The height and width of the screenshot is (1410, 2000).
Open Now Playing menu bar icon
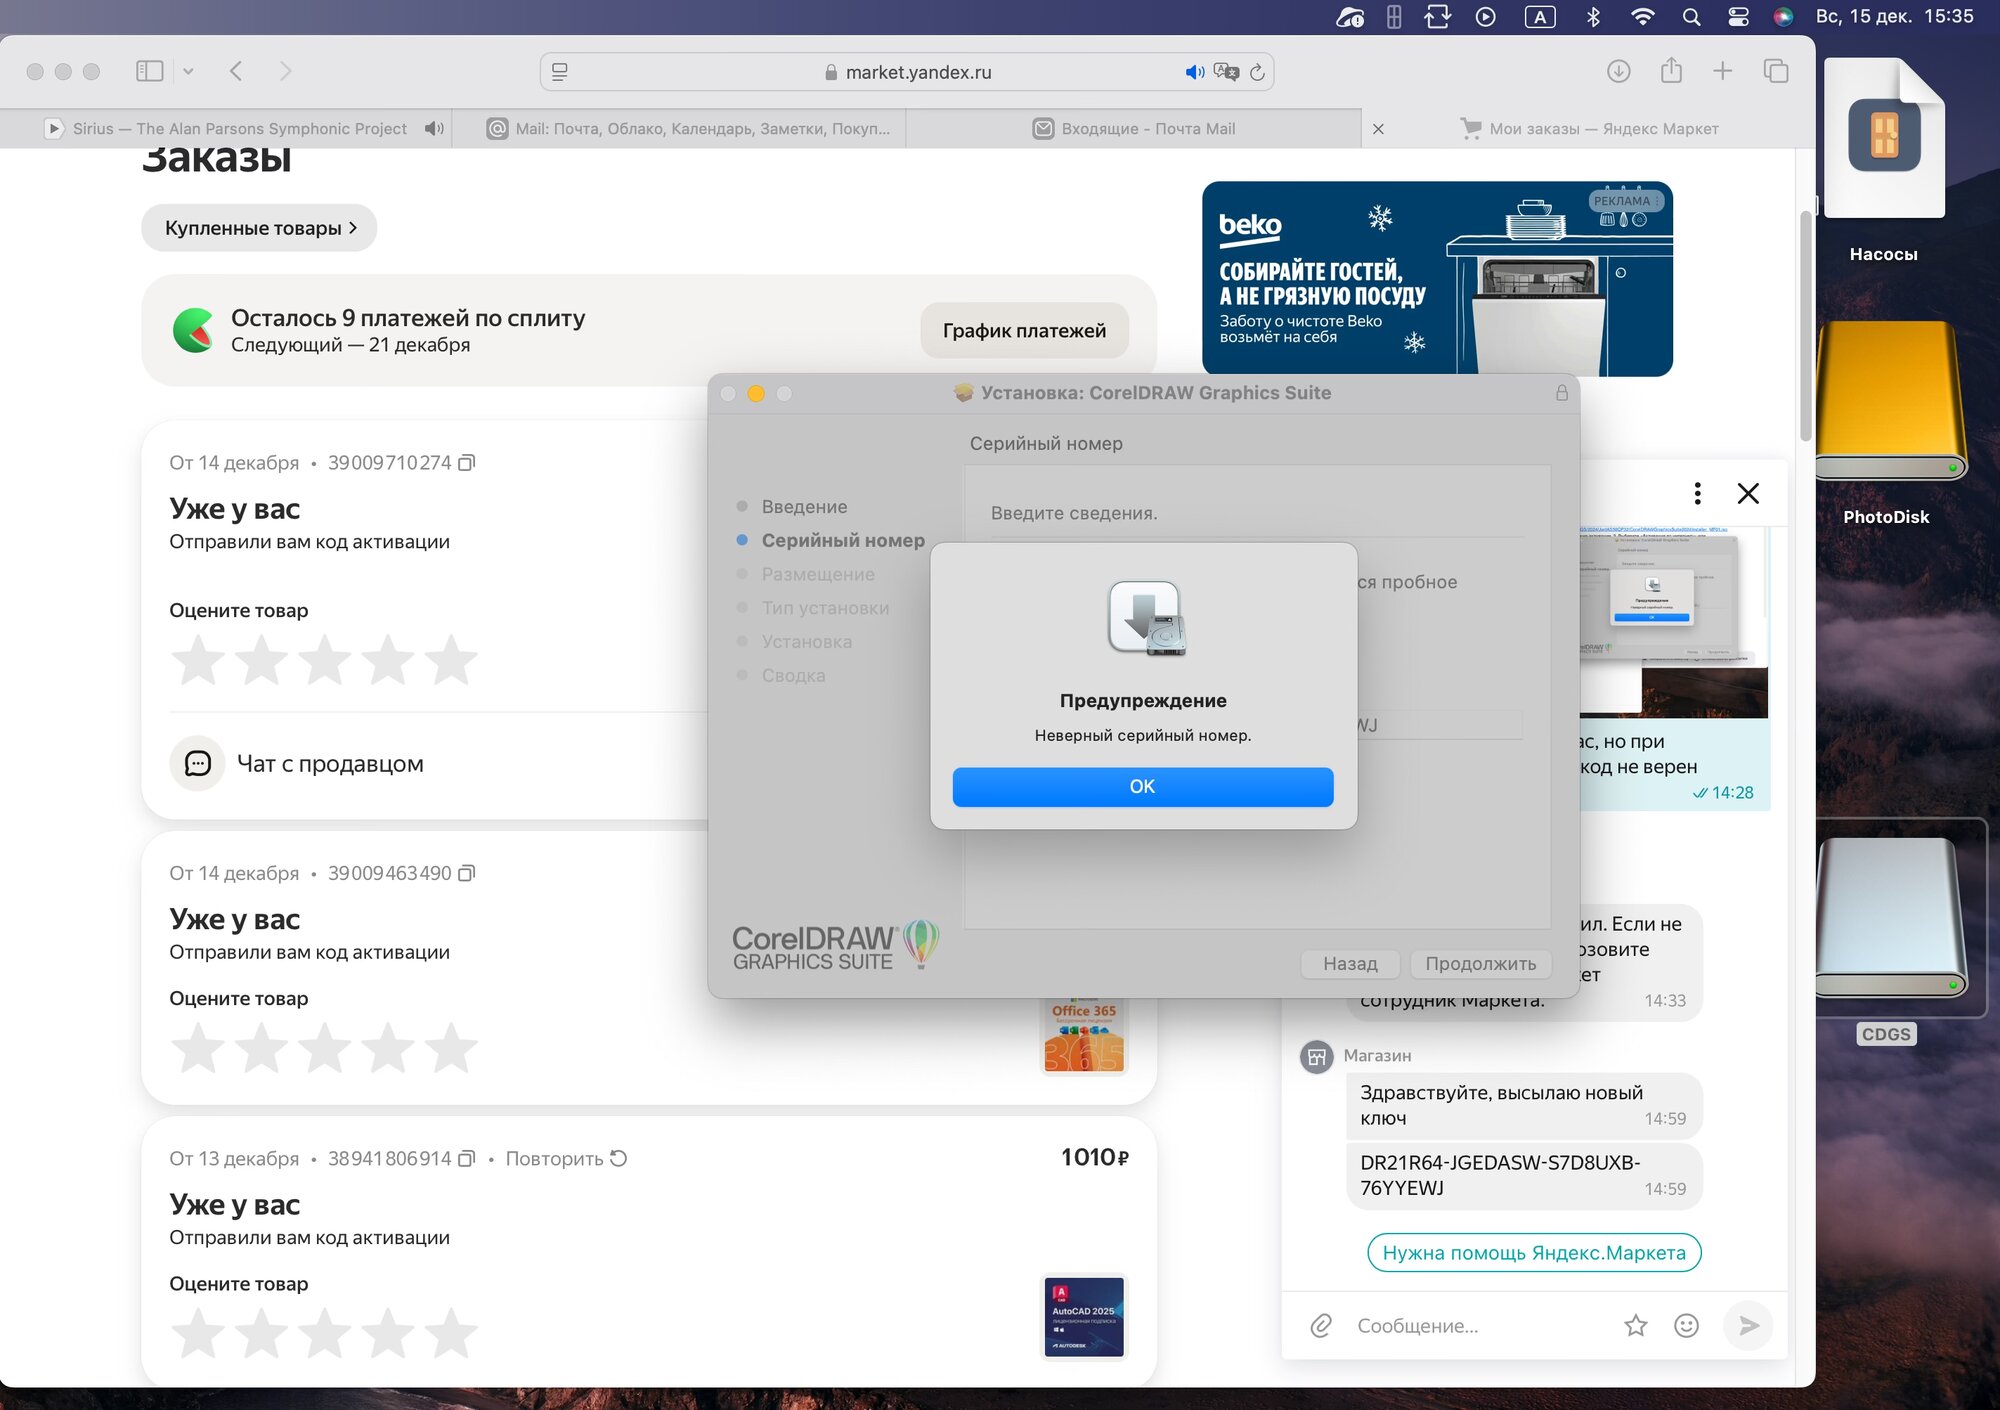(1486, 17)
